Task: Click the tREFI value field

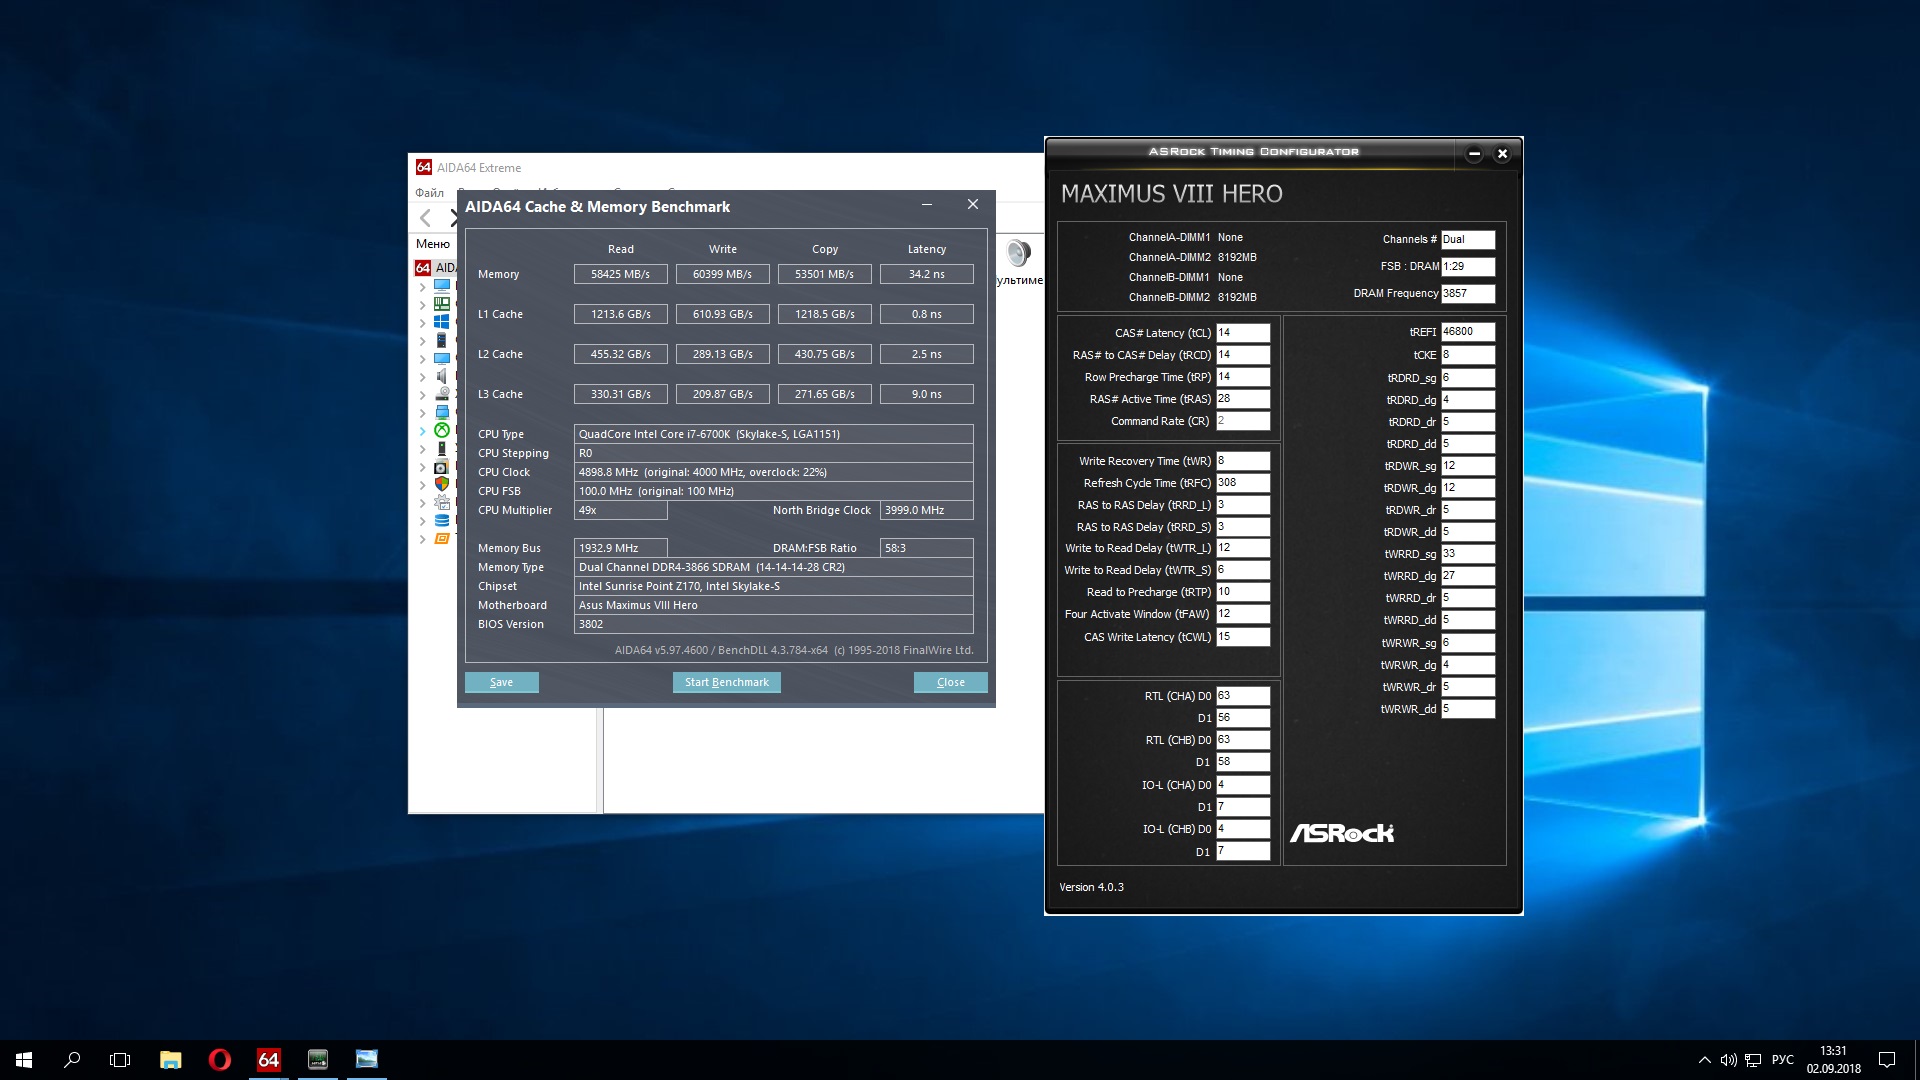Action: coord(1467,332)
